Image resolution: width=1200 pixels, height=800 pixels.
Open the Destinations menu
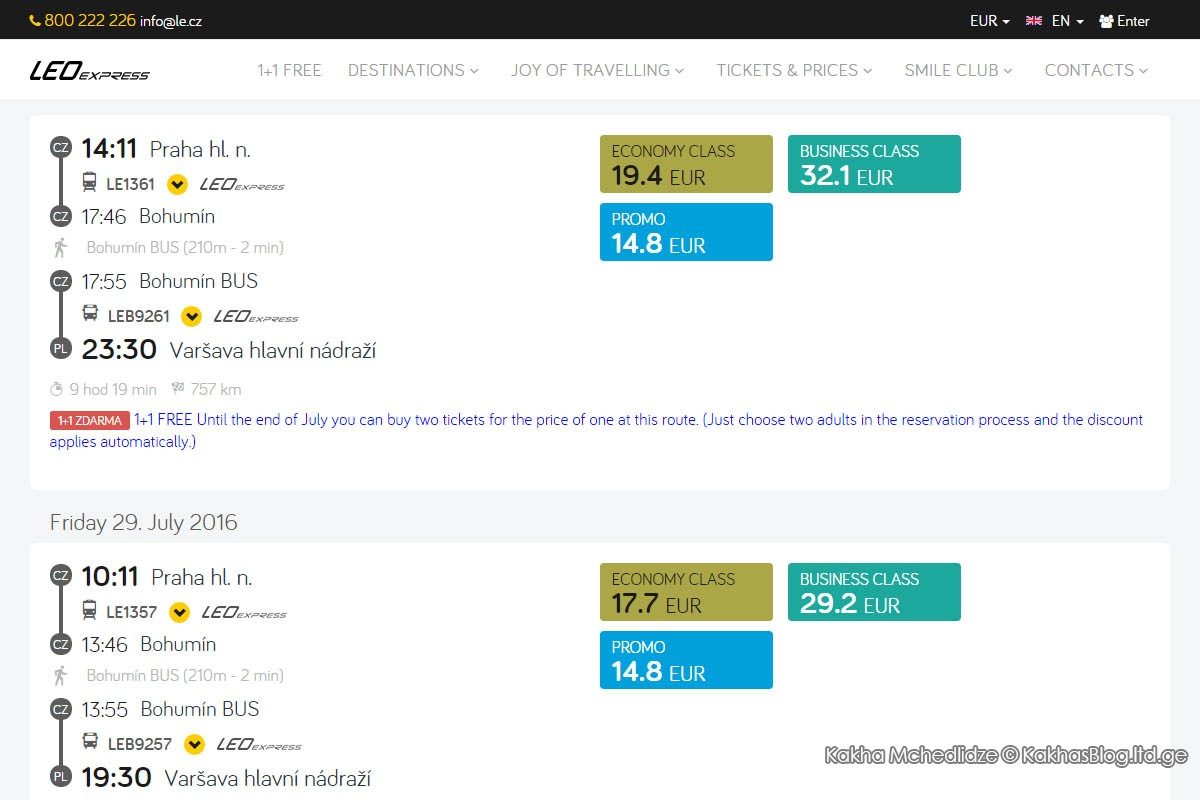point(413,70)
